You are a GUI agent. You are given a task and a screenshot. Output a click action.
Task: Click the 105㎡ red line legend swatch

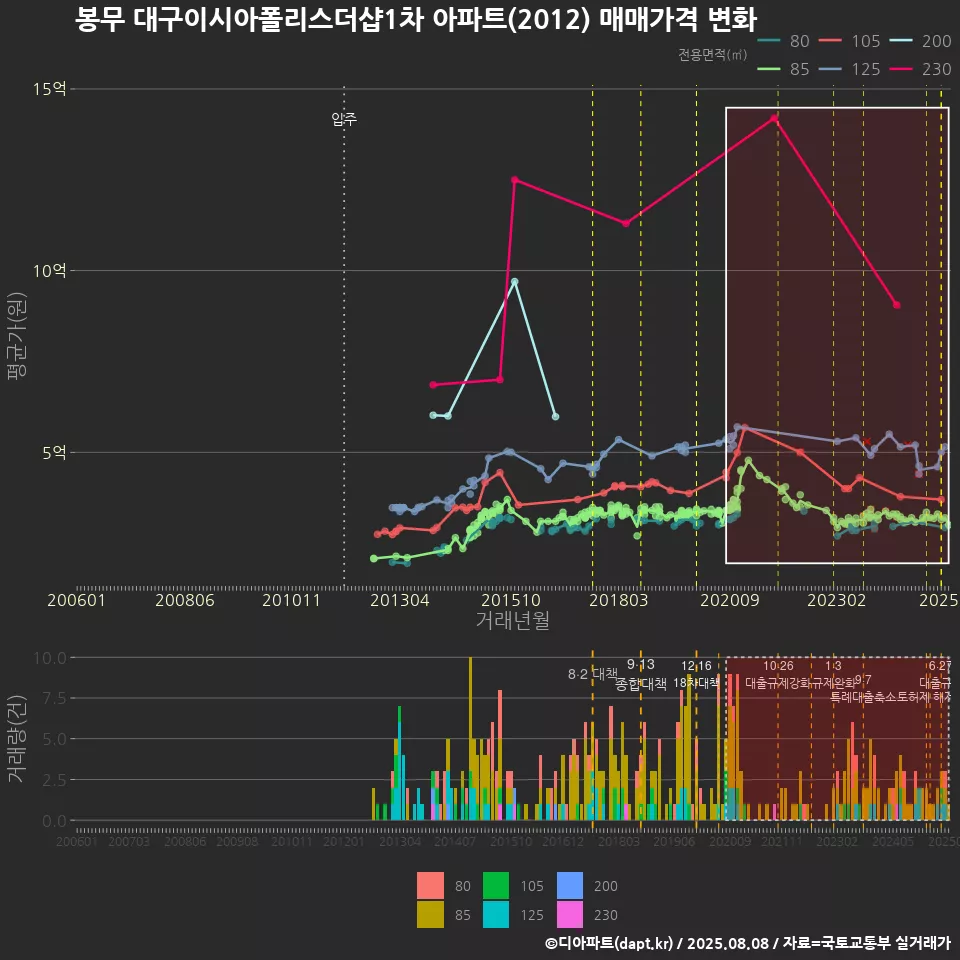tap(830, 41)
